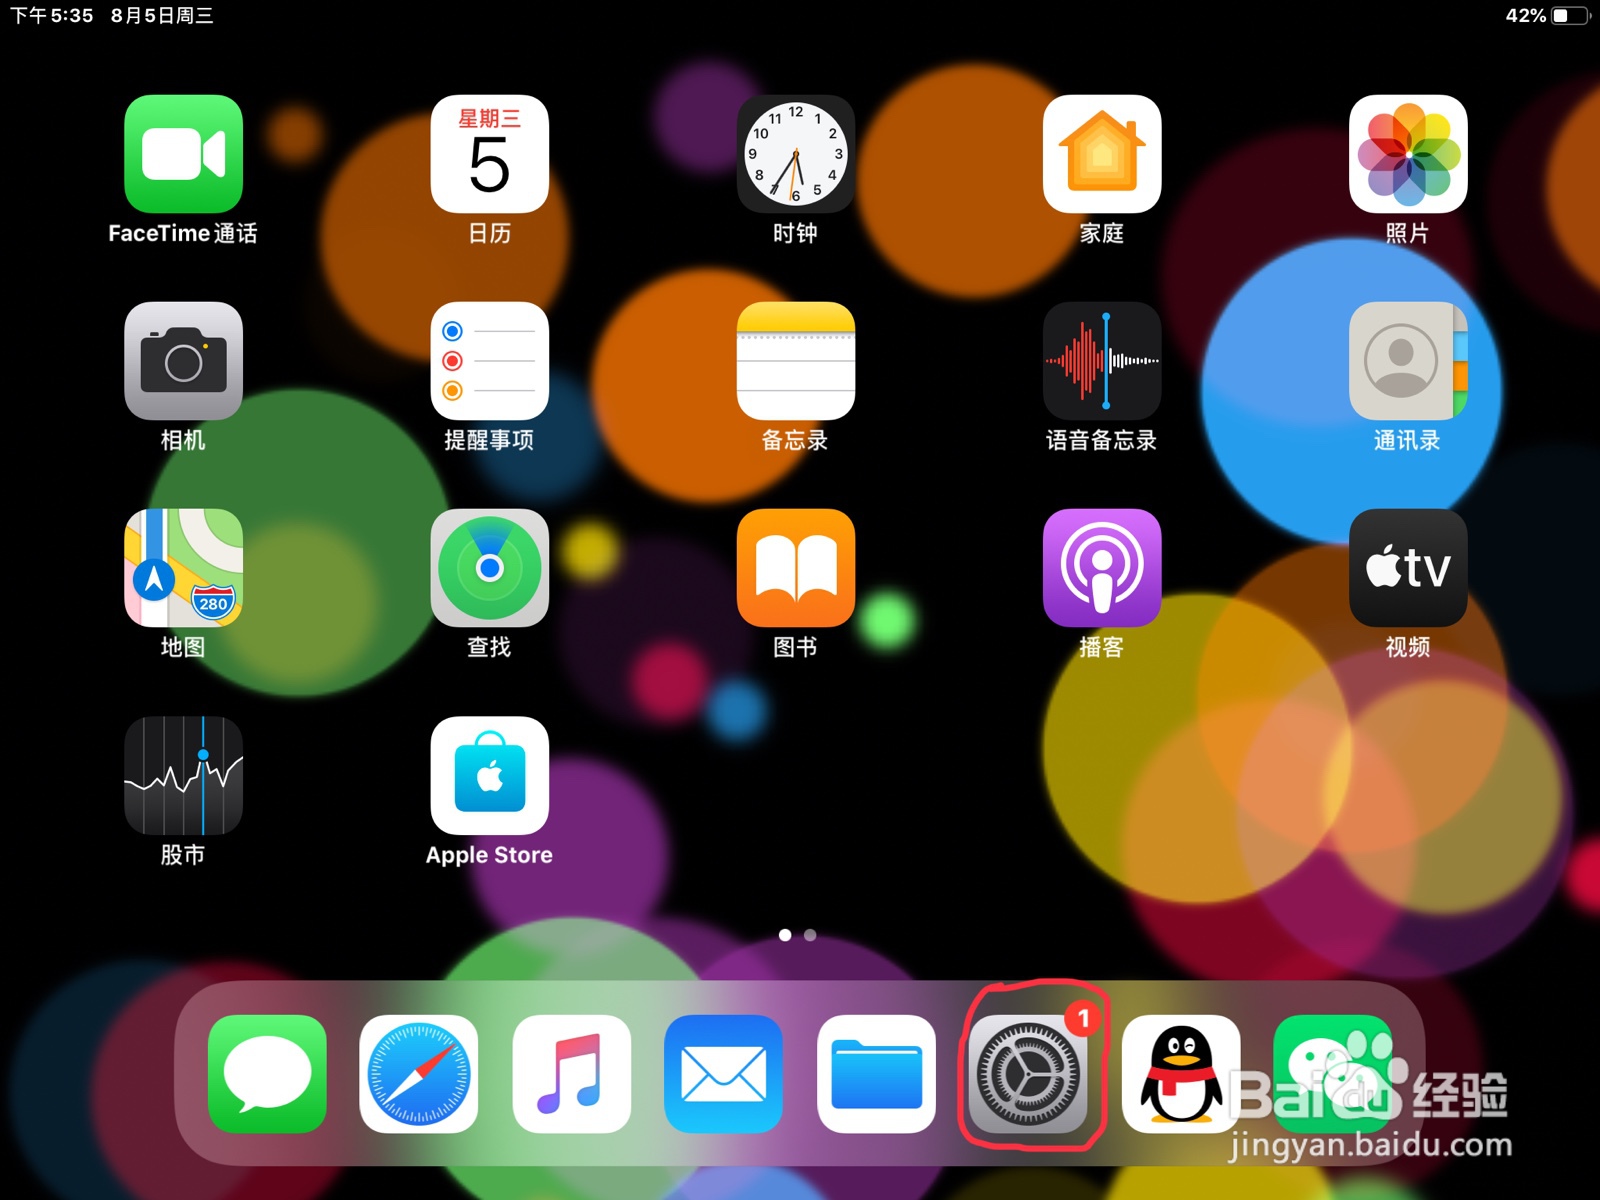This screenshot has height=1200, width=1600.
Task: Launch the Find My (查找) app
Action: 489,568
